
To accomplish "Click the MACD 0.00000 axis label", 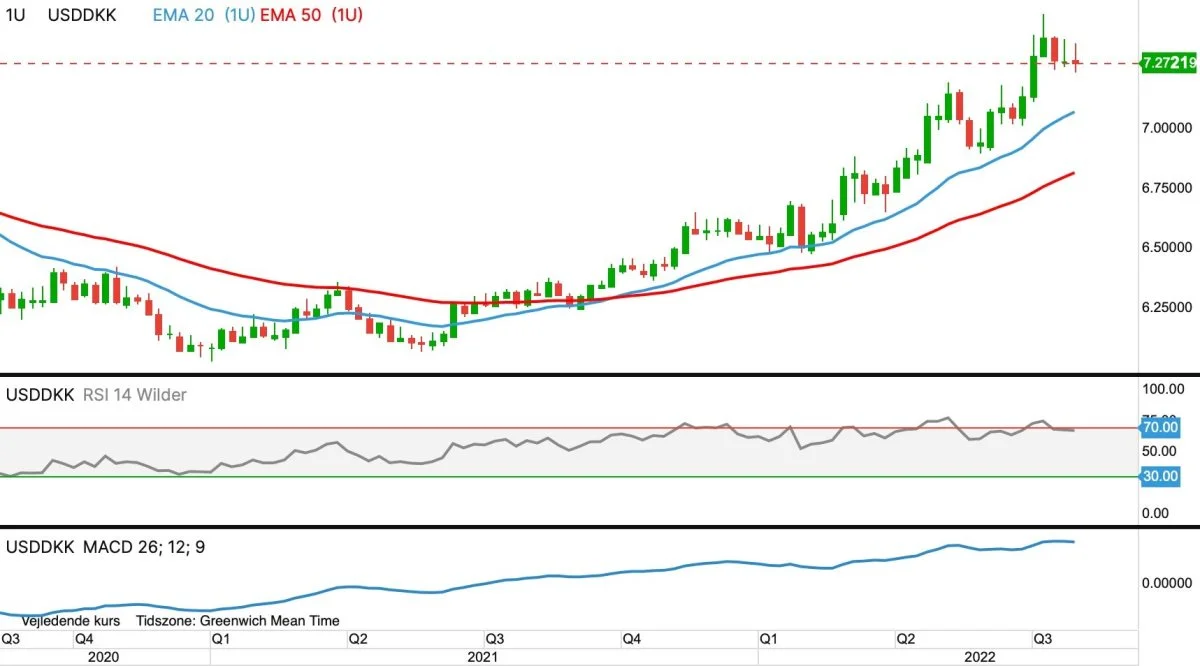I will tap(1168, 582).
